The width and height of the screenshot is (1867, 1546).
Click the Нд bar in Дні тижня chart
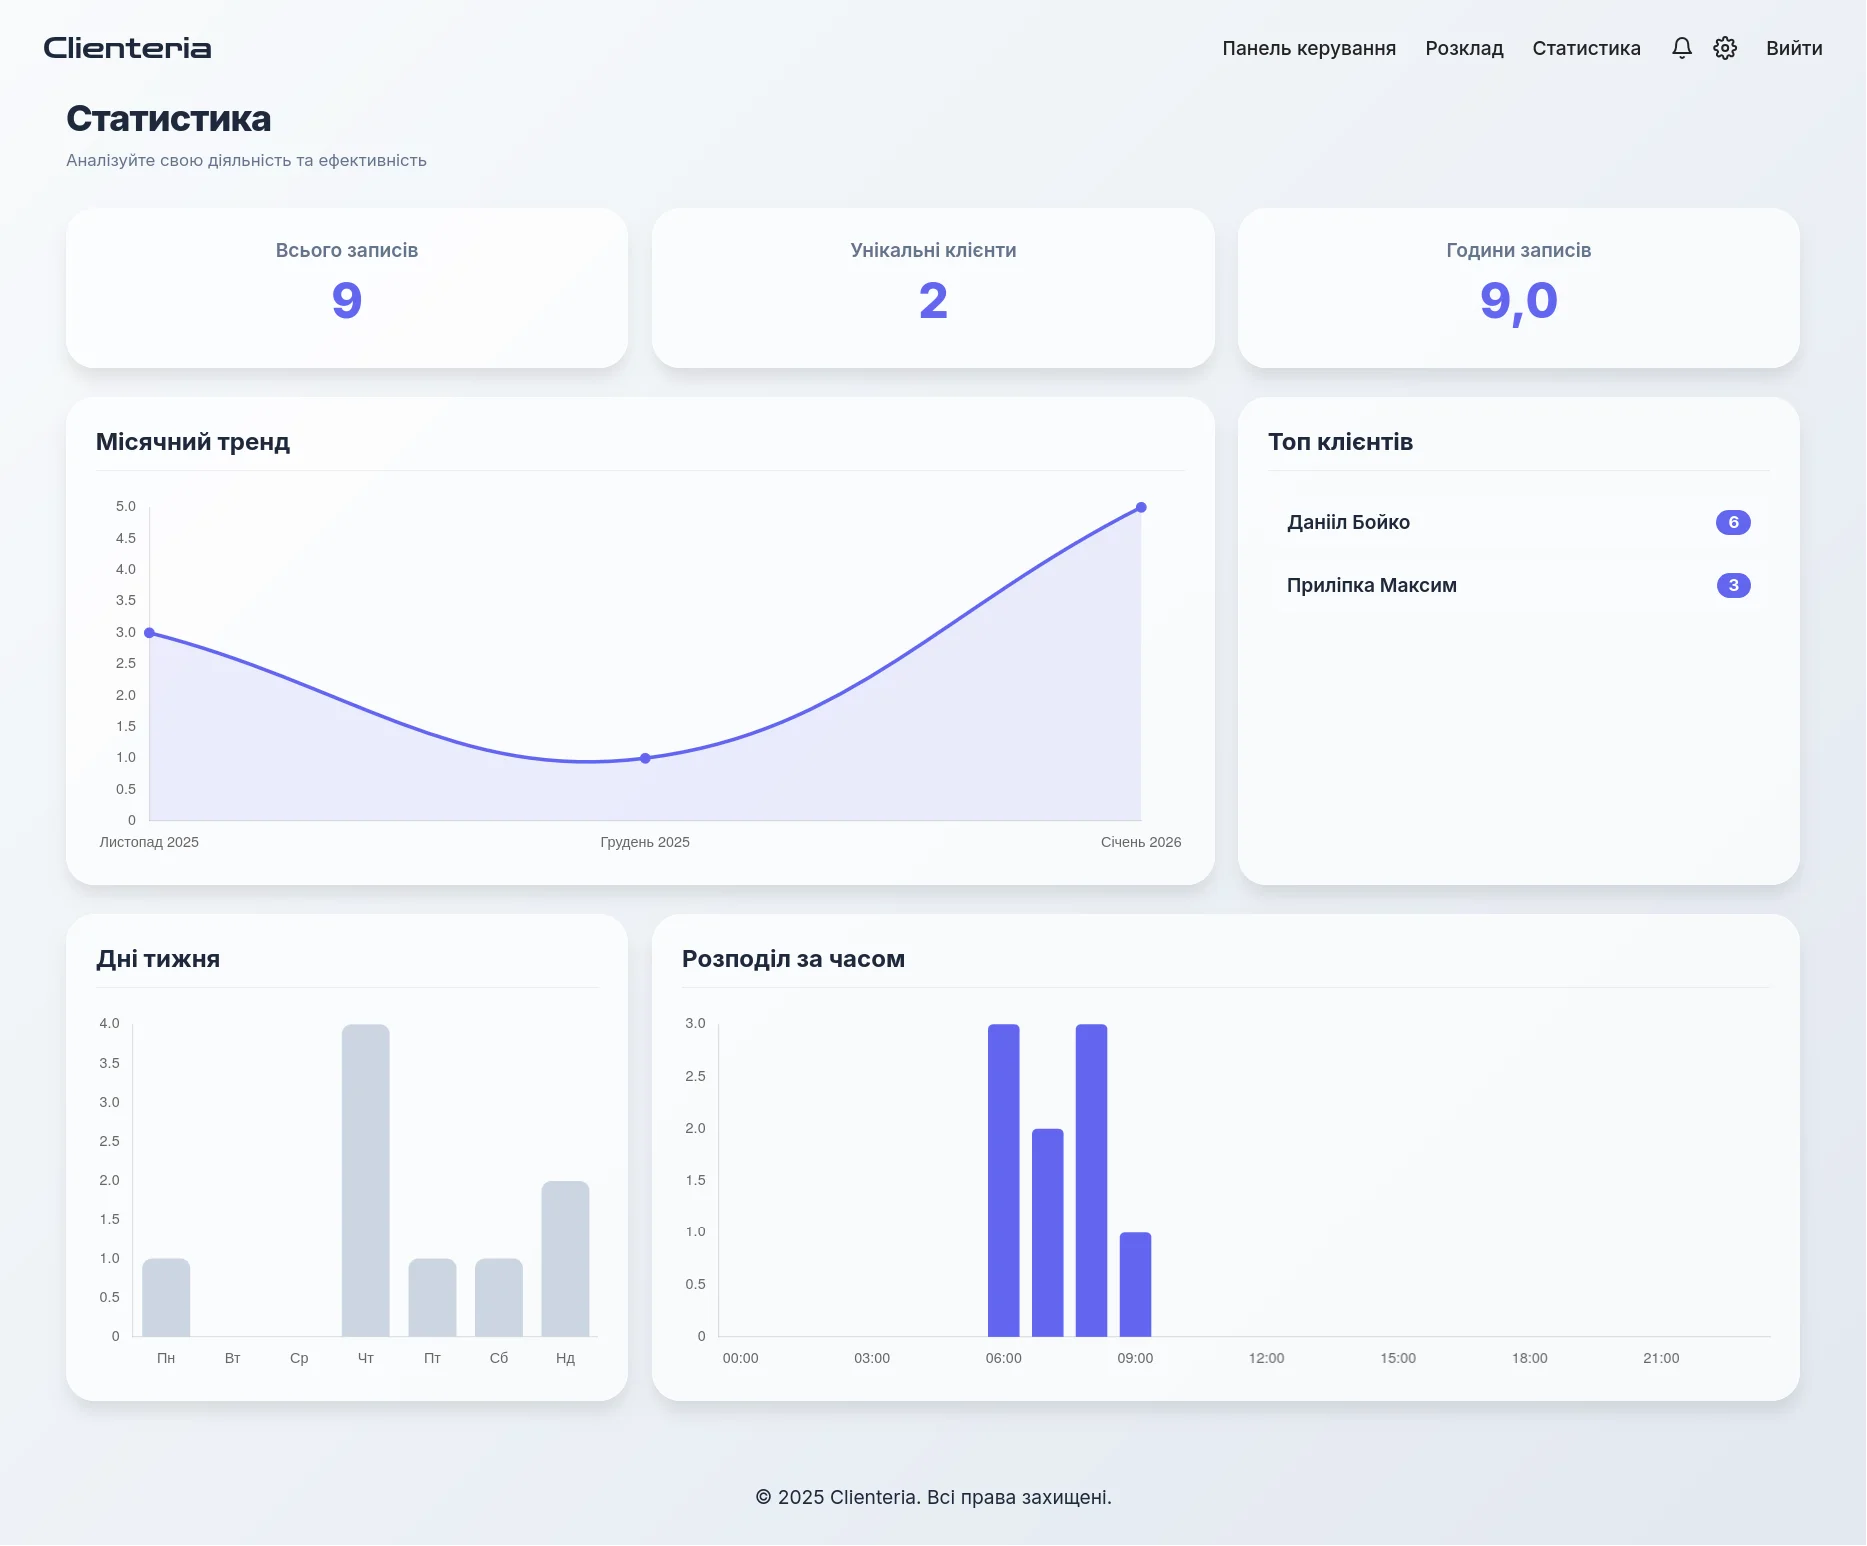point(565,1255)
